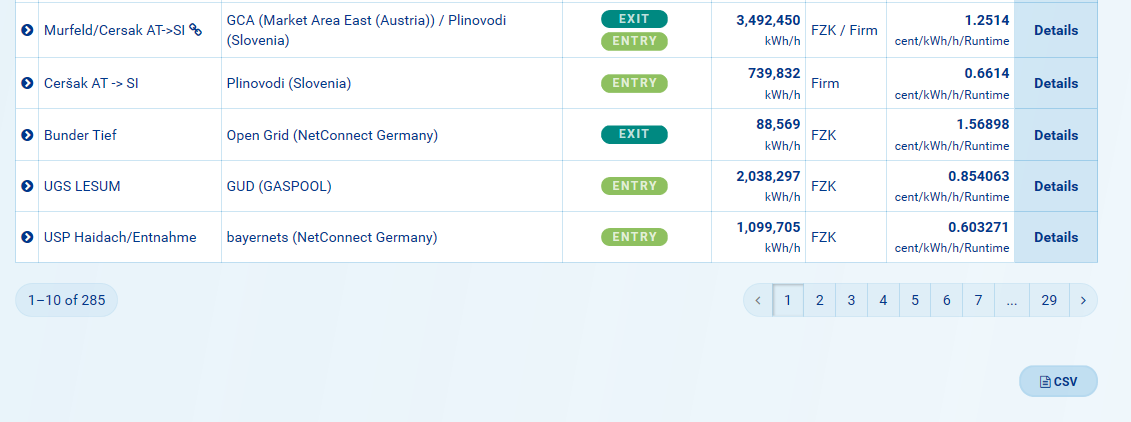Screen dimensions: 1131x422
Task: Click the UGS LESUM point name
Action: tap(82, 186)
